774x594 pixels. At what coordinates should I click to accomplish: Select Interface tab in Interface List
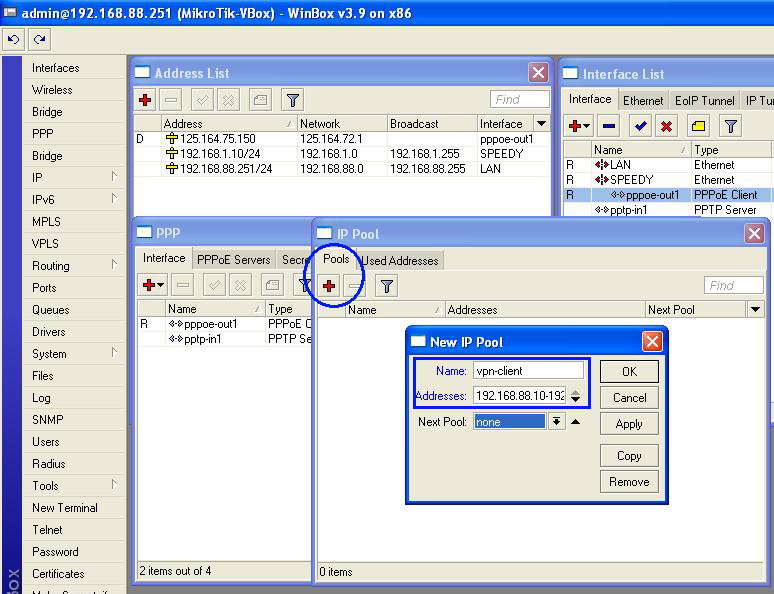(590, 99)
